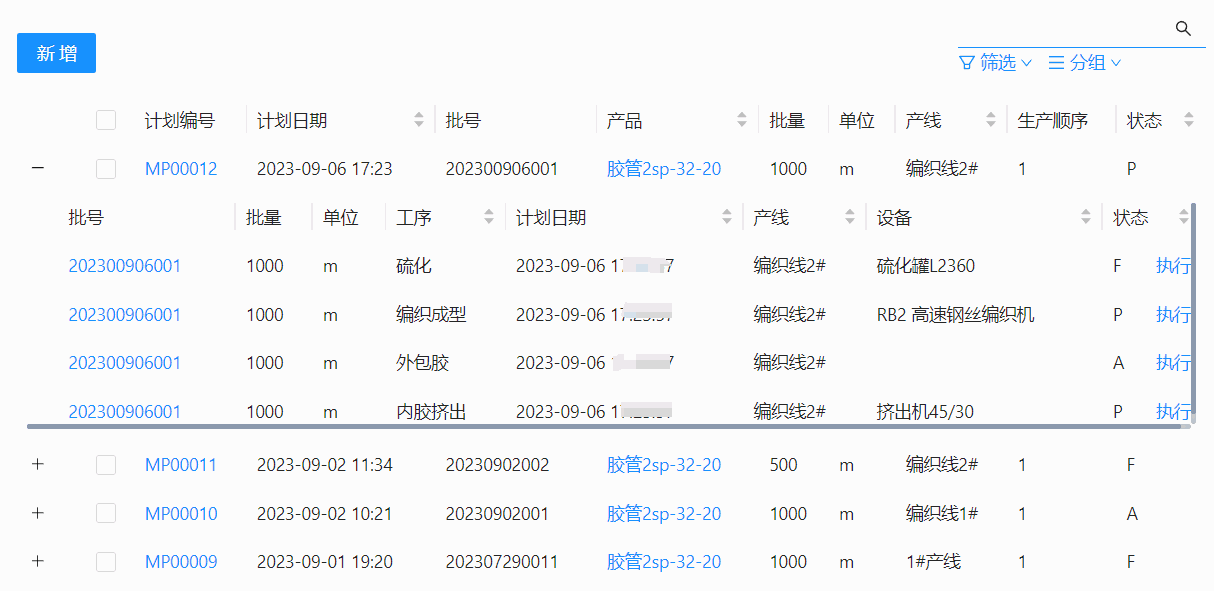Sort sub-table by 设备
The height and width of the screenshot is (591, 1214).
coord(1086,217)
